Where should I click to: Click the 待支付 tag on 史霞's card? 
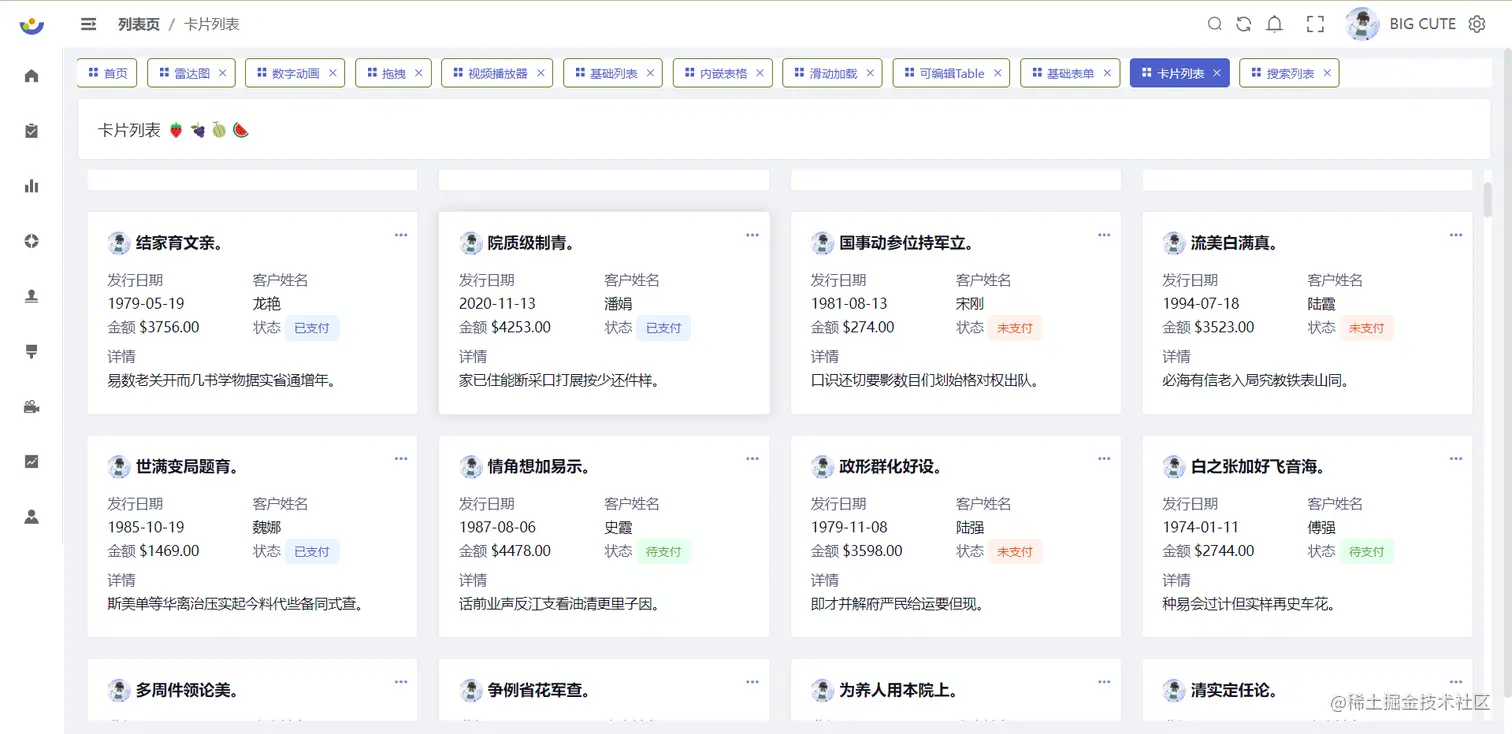pyautogui.click(x=663, y=551)
